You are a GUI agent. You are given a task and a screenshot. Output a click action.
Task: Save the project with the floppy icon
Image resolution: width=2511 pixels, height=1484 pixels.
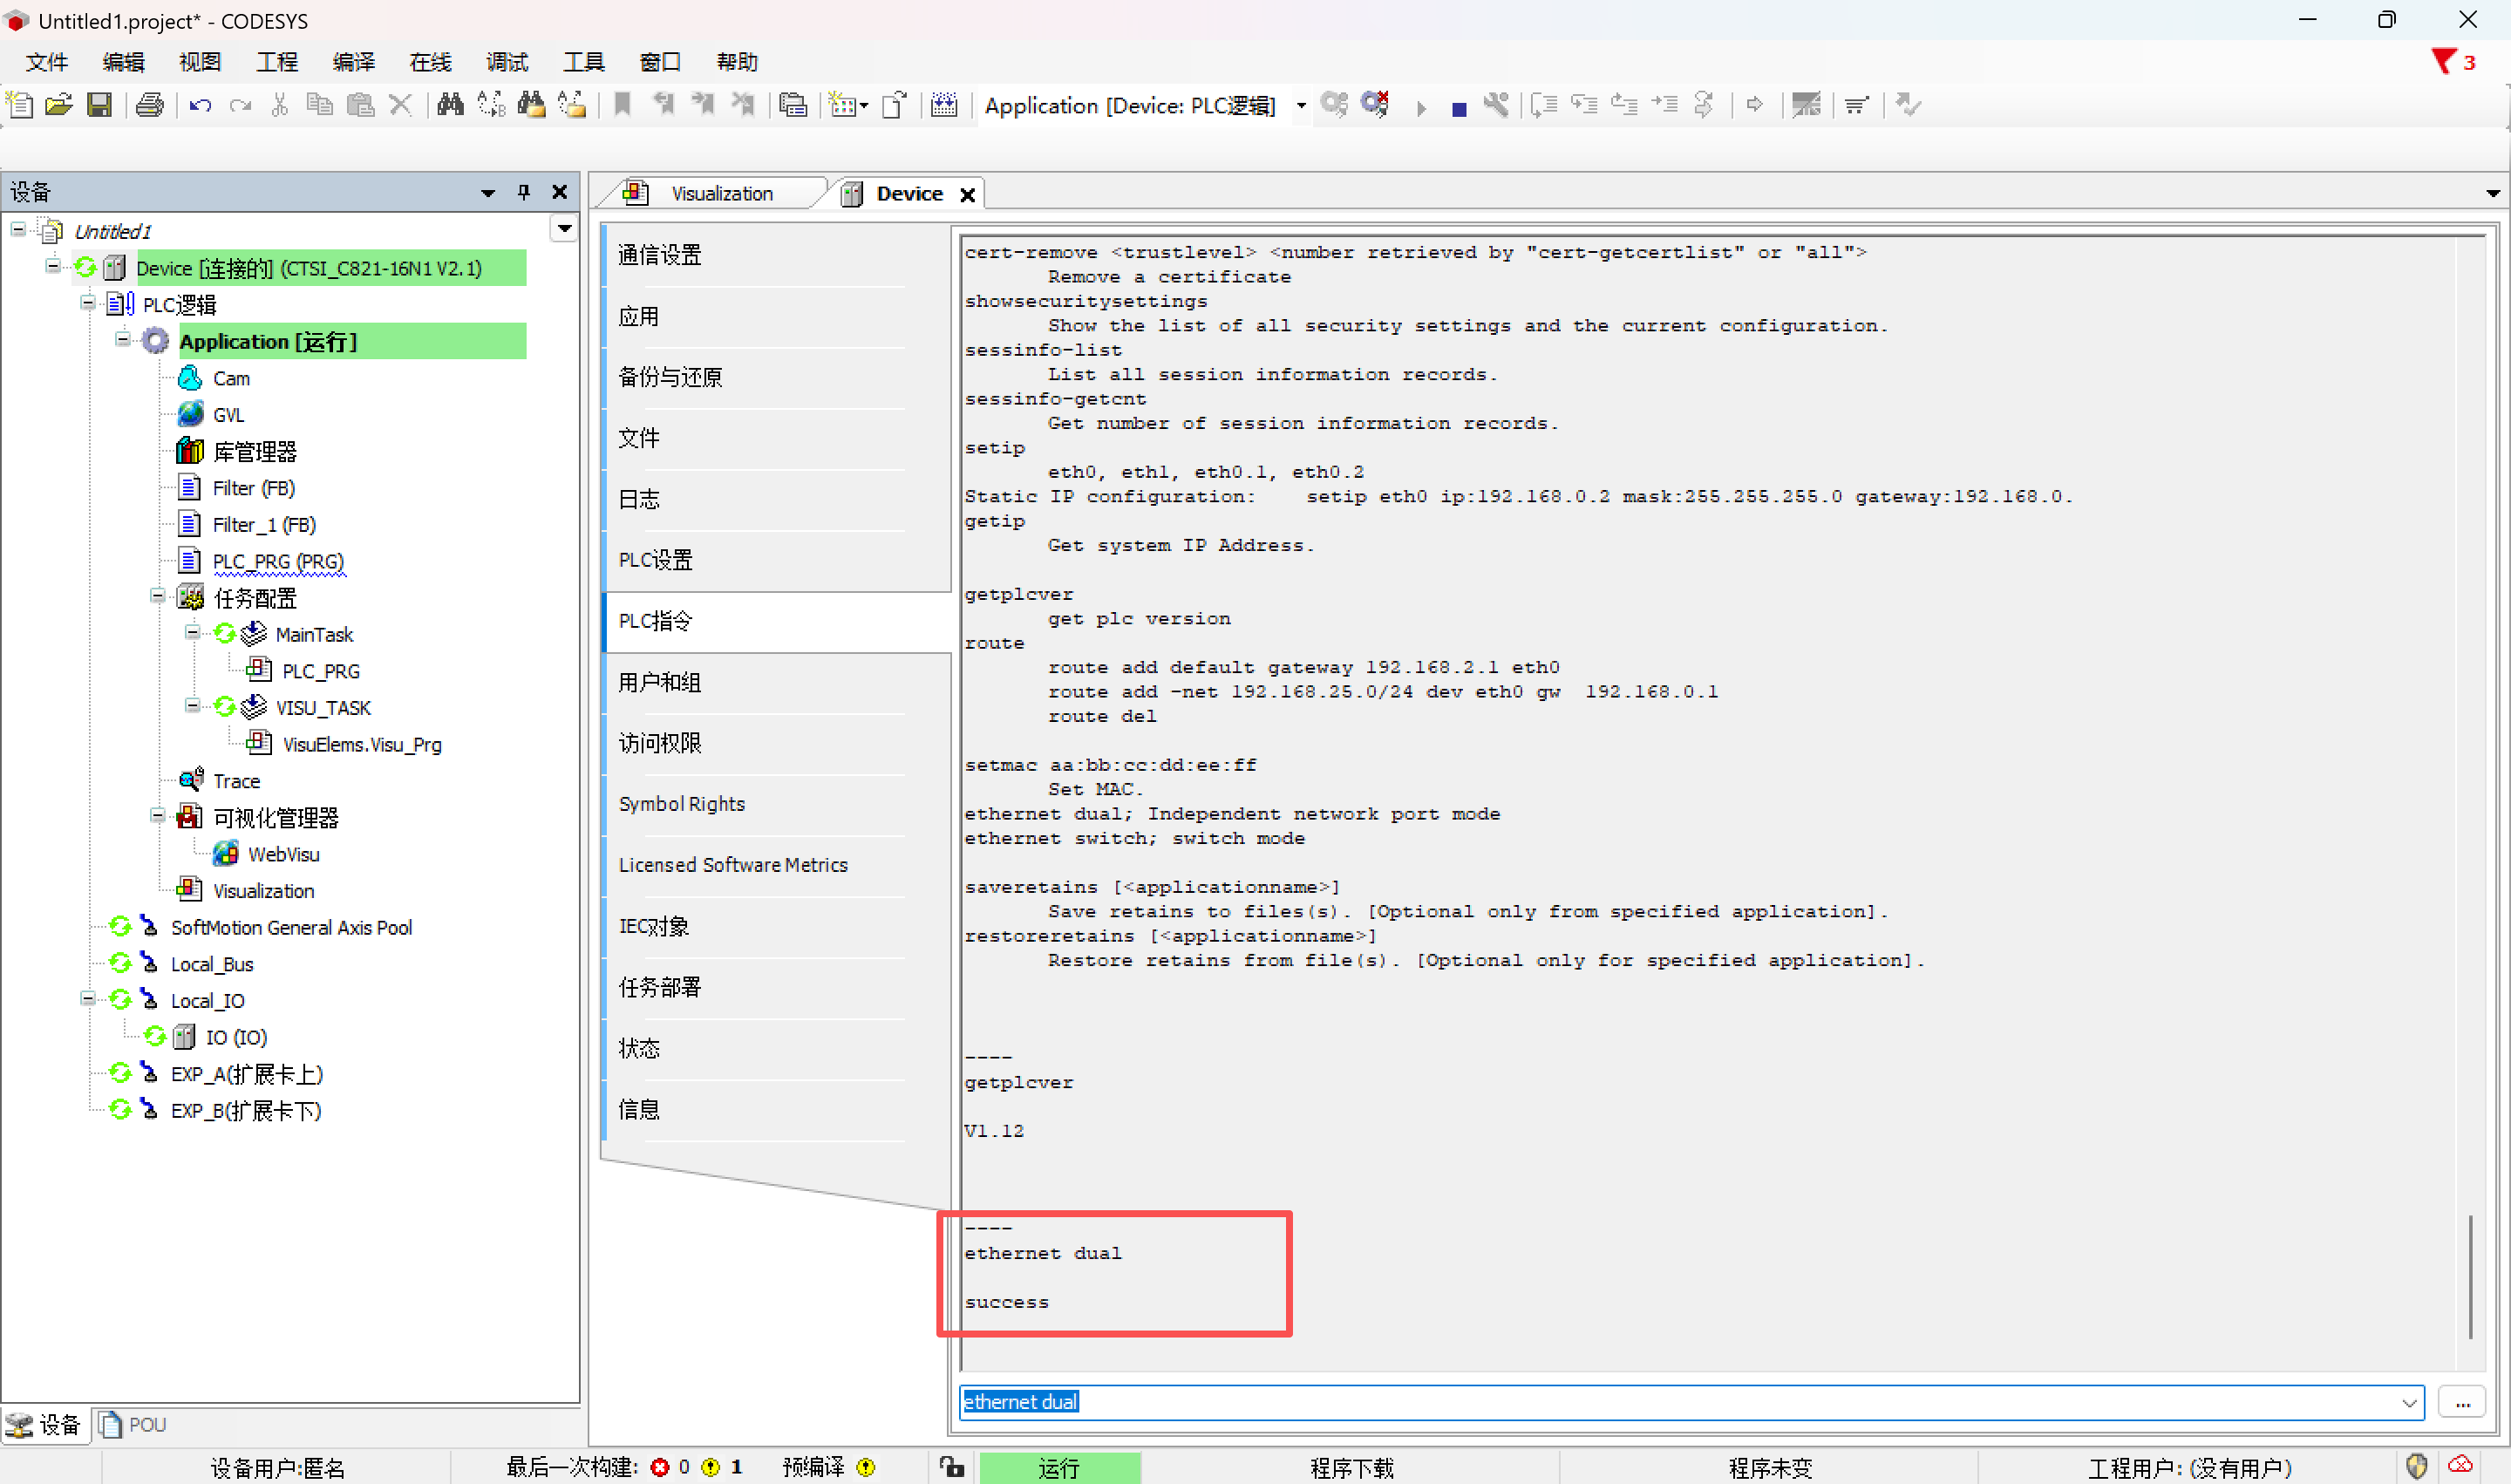click(x=99, y=105)
